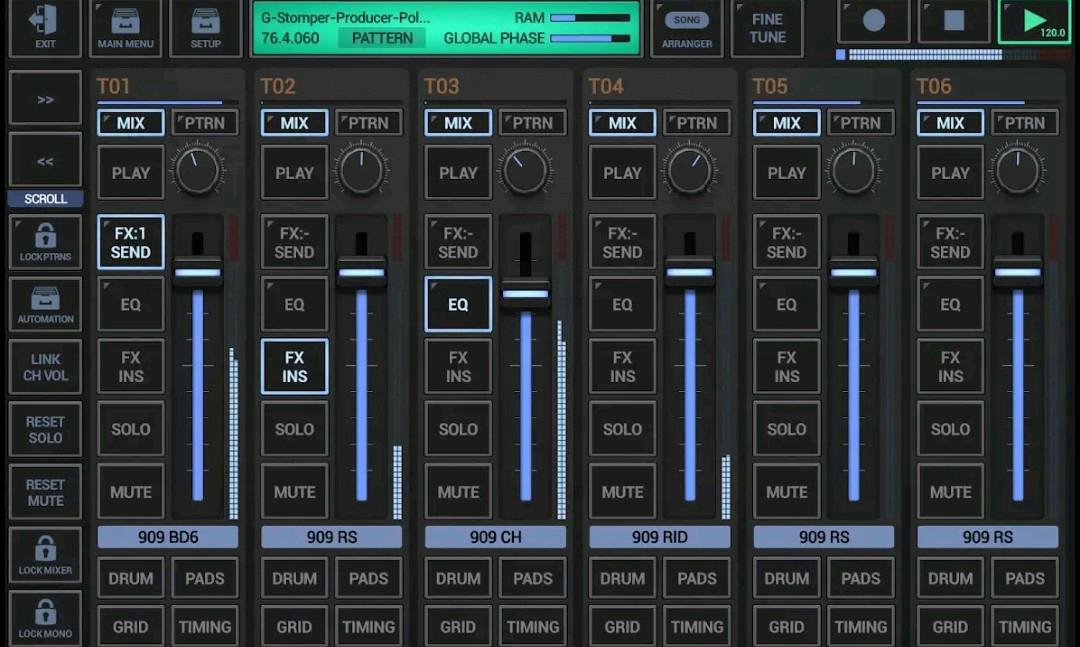Open the Fine Tune control
This screenshot has width=1080, height=647.
tap(767, 29)
